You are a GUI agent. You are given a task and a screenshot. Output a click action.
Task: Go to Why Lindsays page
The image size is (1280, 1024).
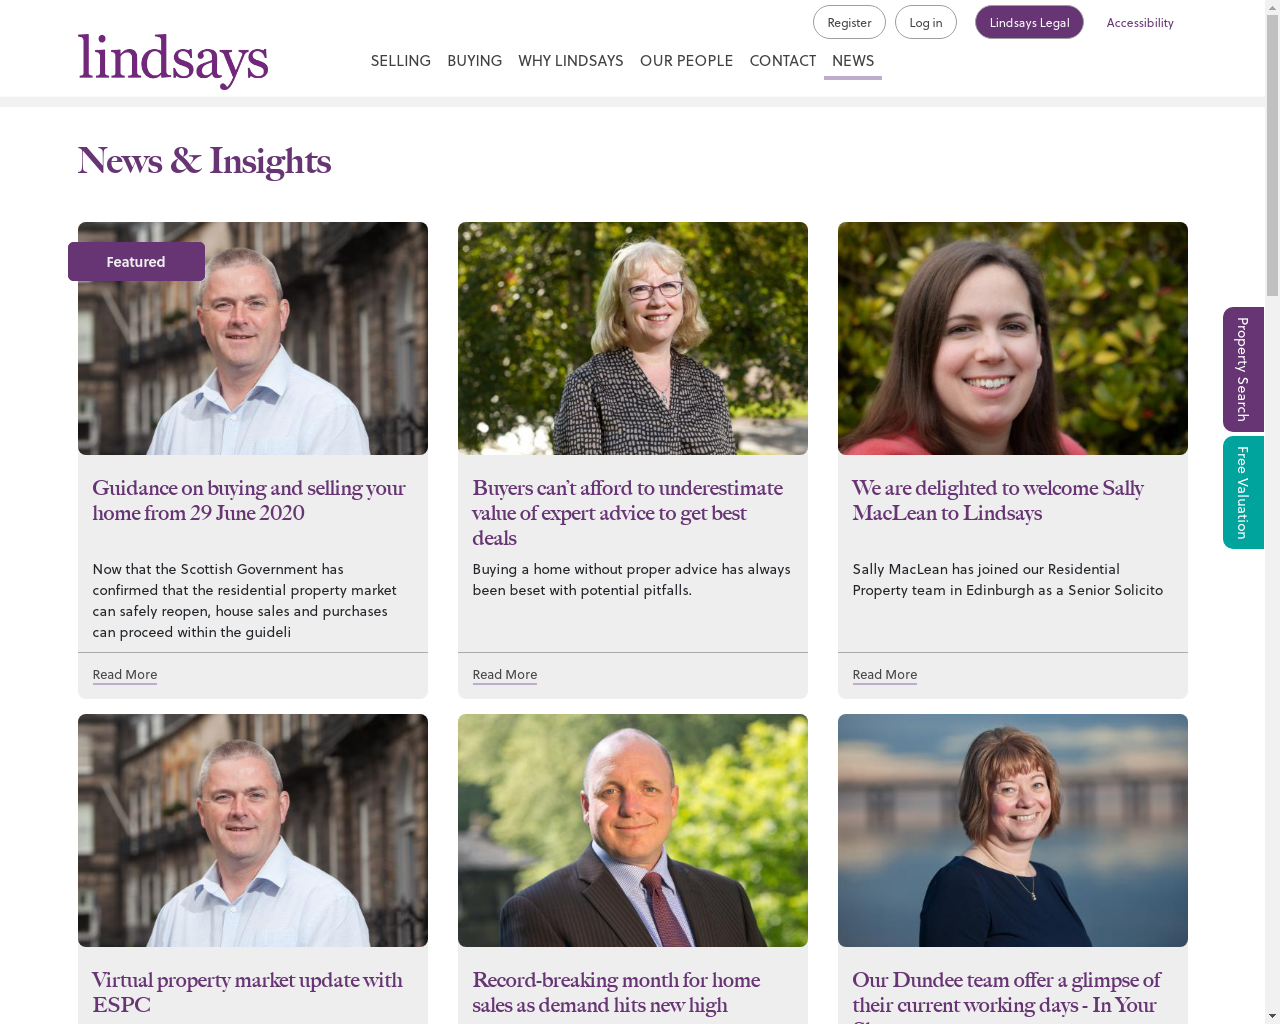point(571,61)
